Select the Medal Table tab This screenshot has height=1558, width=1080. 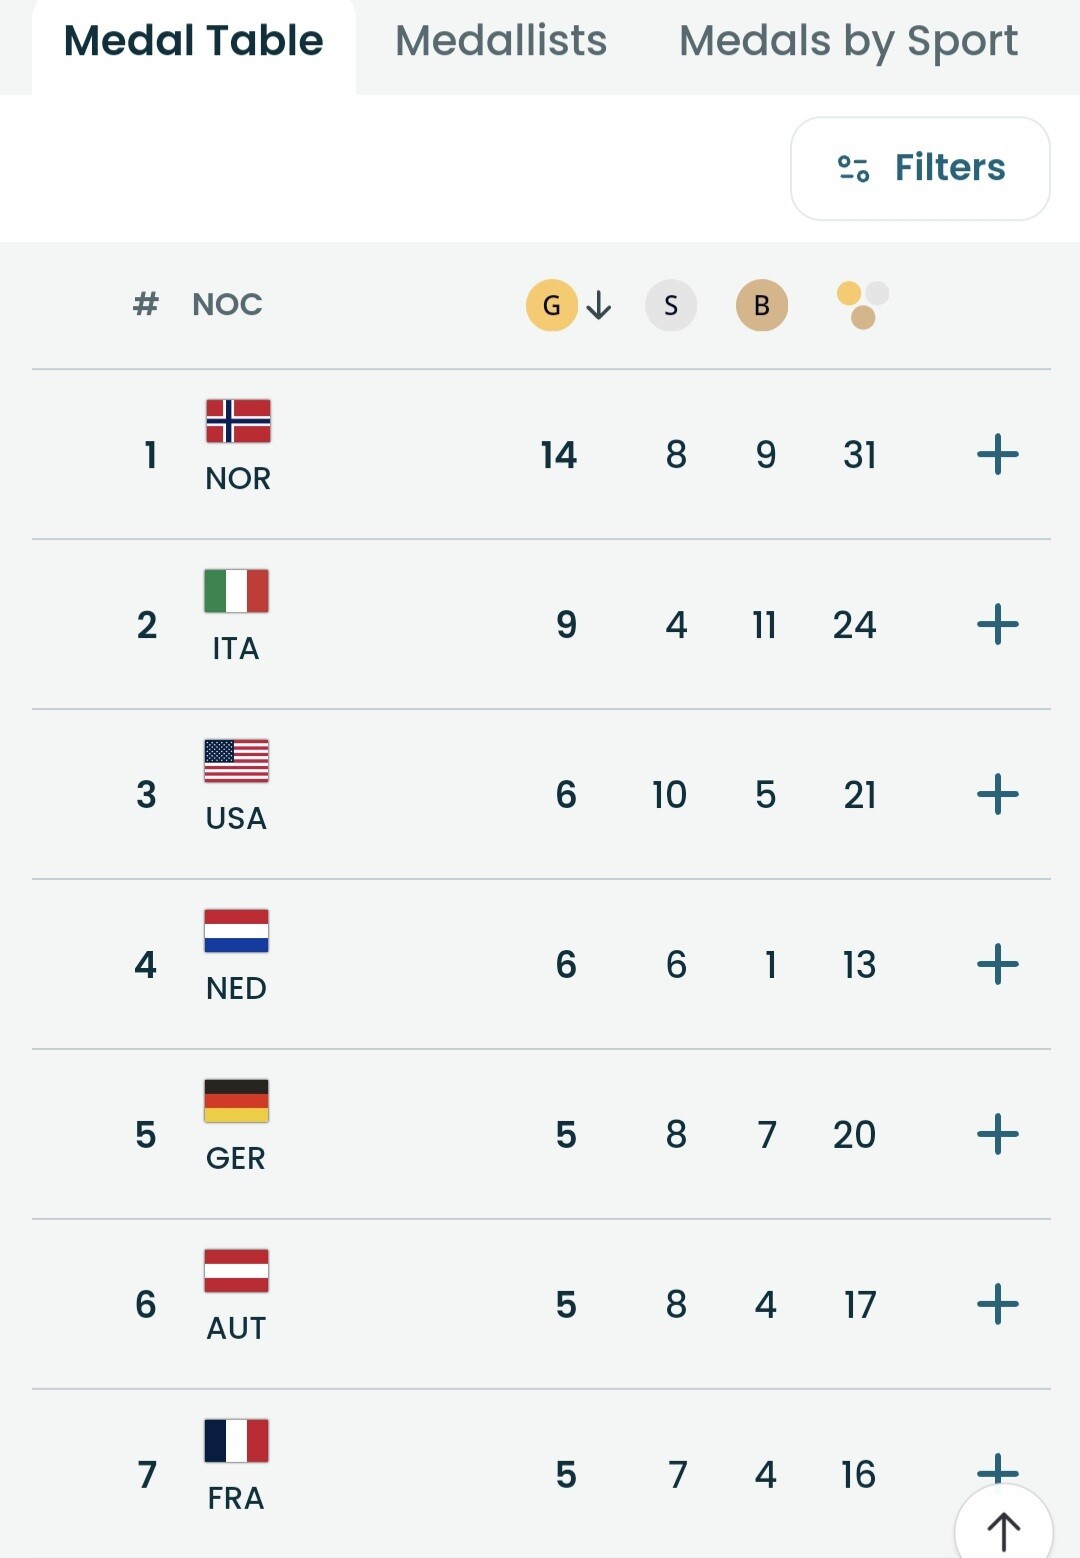click(194, 42)
